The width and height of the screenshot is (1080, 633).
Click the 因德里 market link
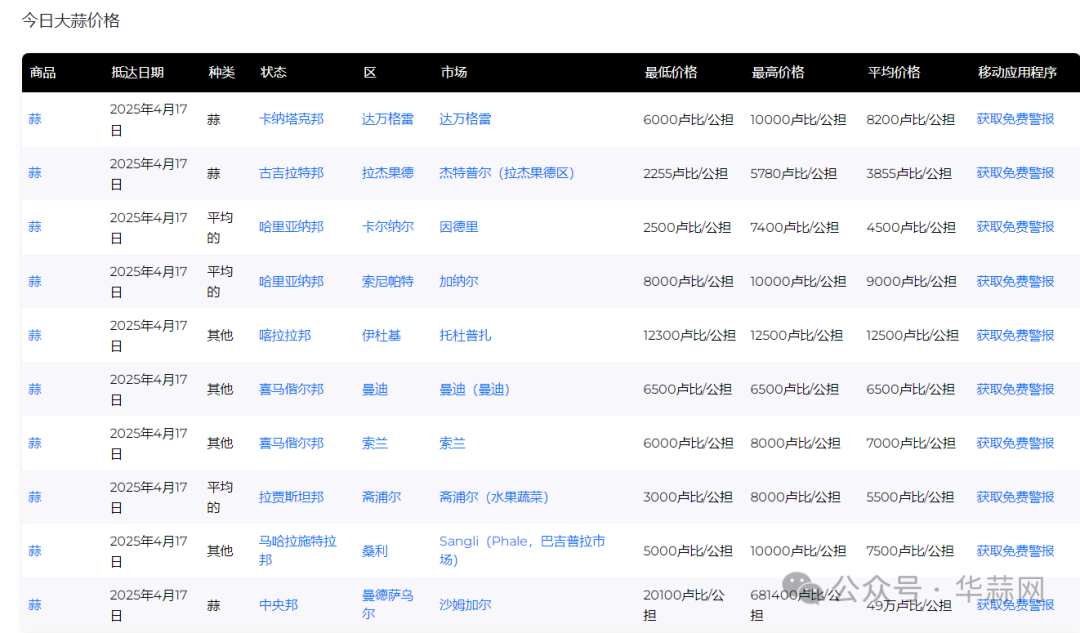click(x=459, y=227)
